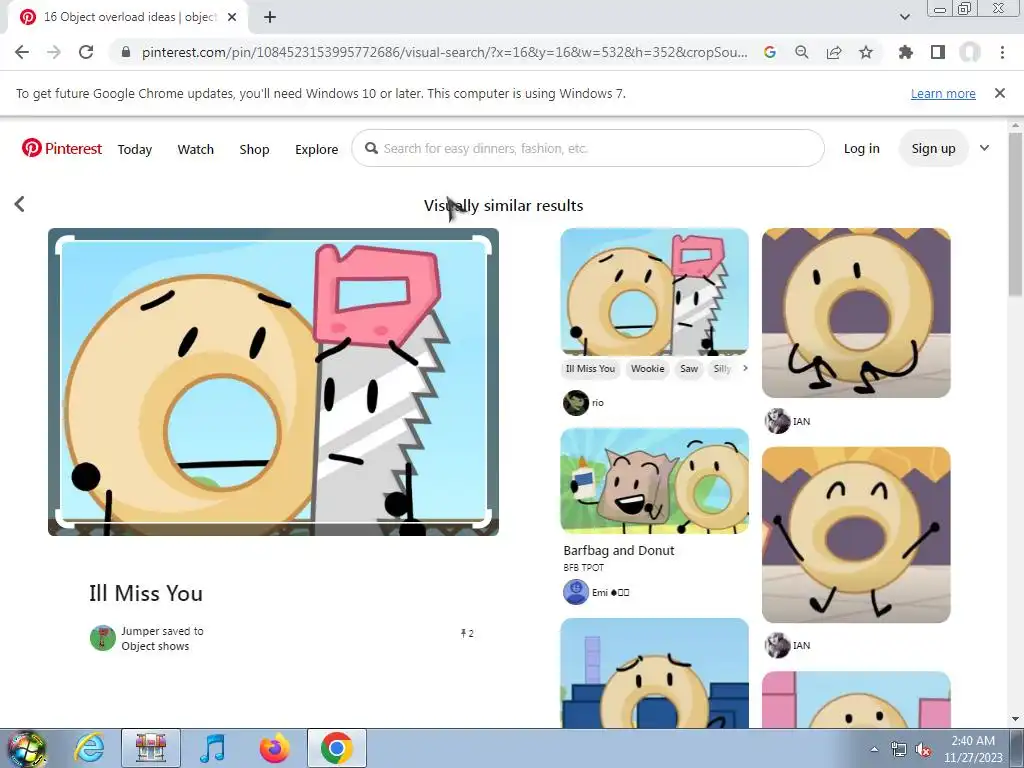
Task: Go back with the browser back arrow
Action: pyautogui.click(x=22, y=52)
